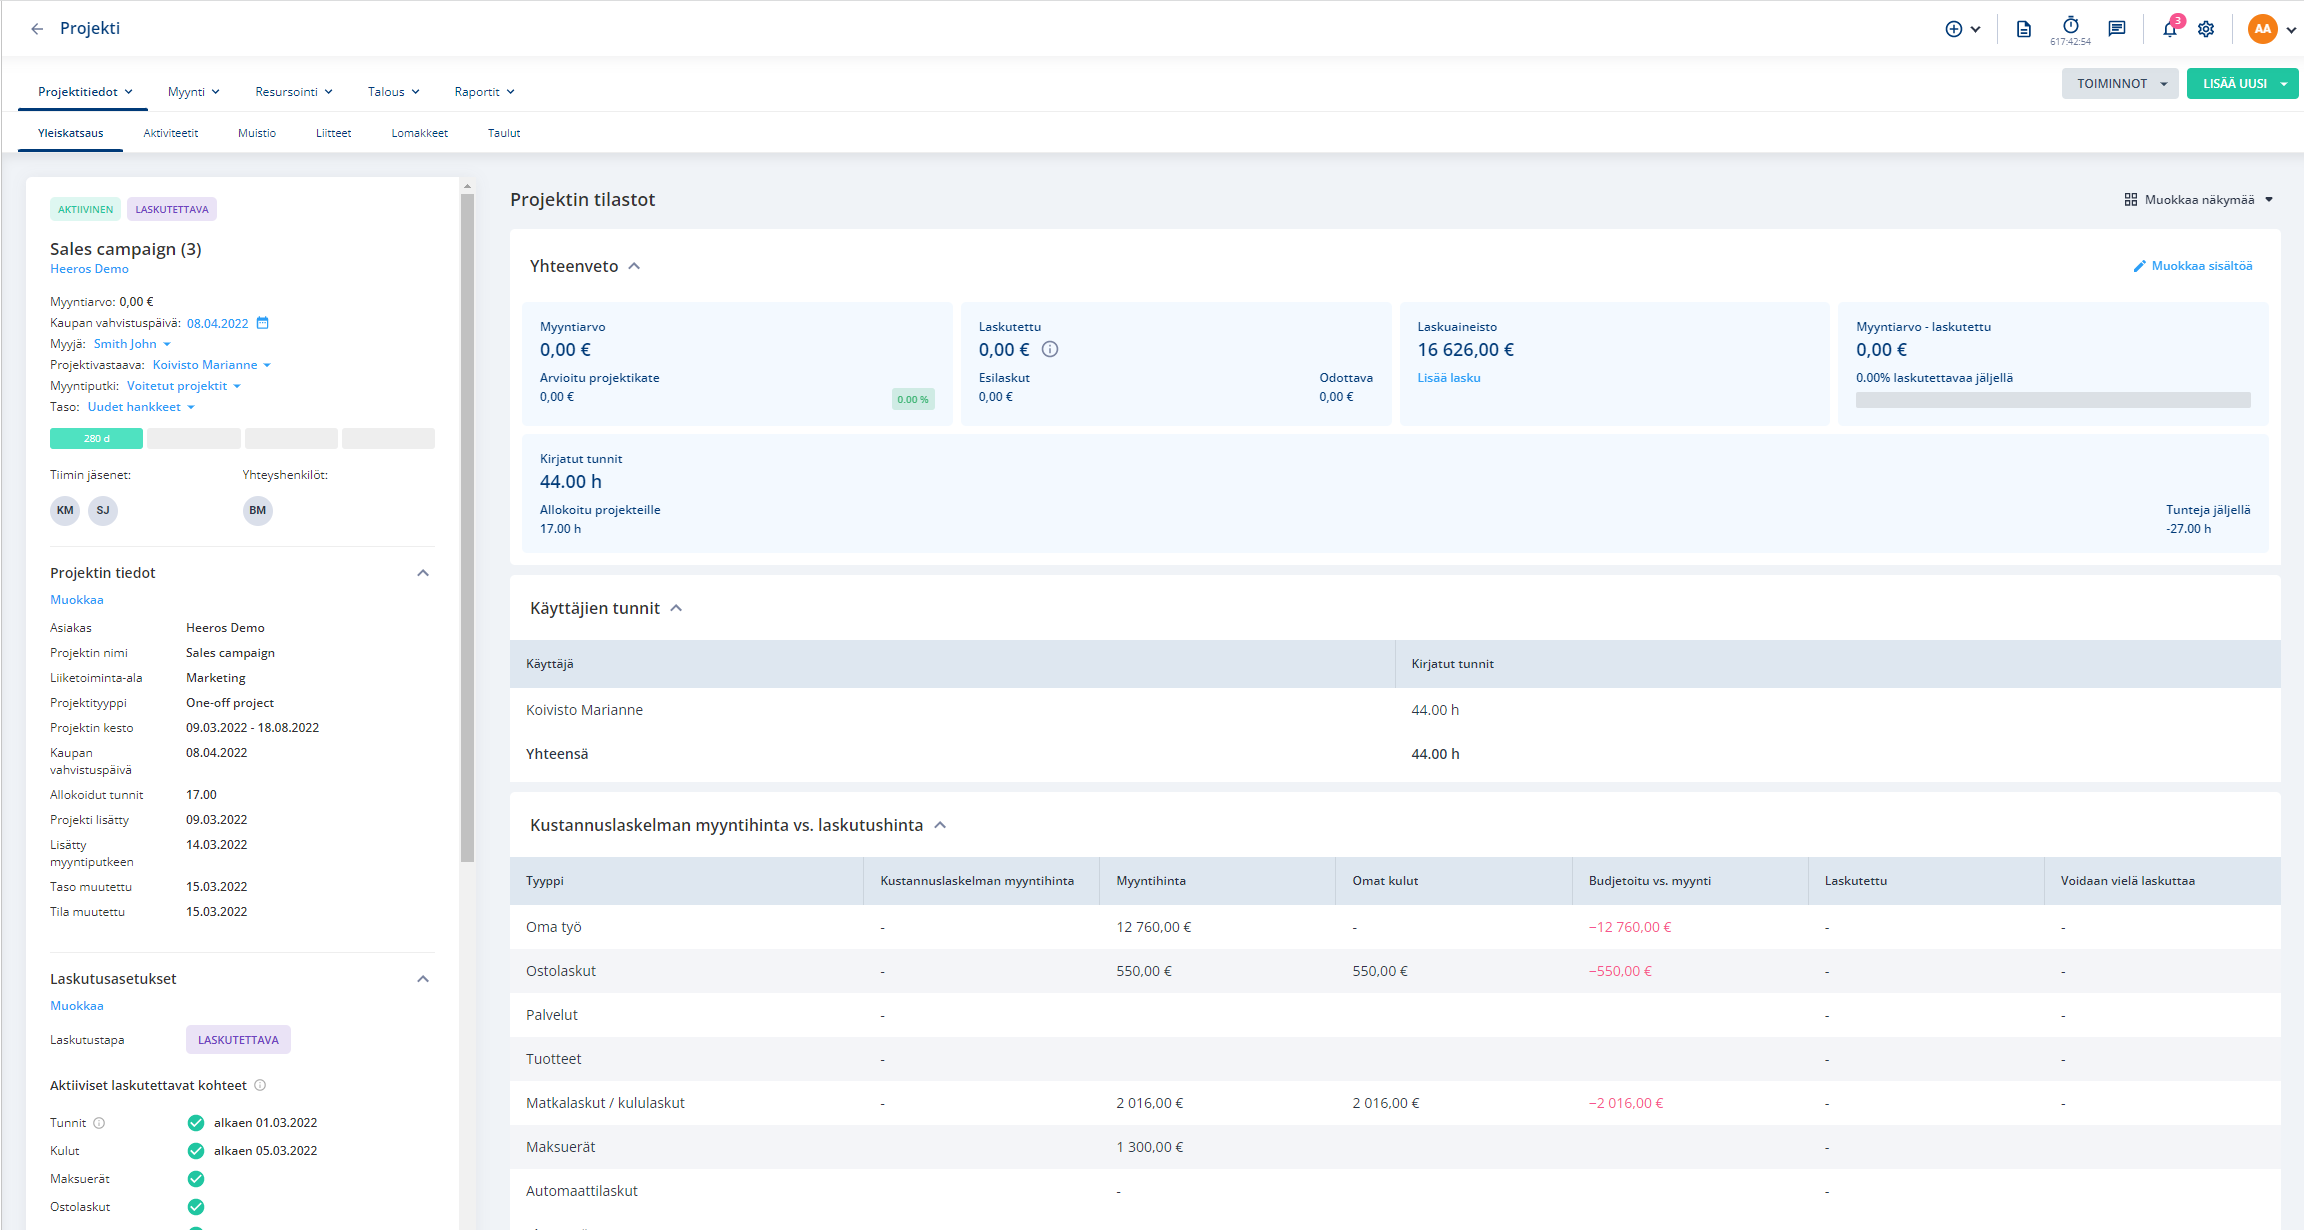
Task: Click the Lisää lasku link
Action: (1449, 378)
